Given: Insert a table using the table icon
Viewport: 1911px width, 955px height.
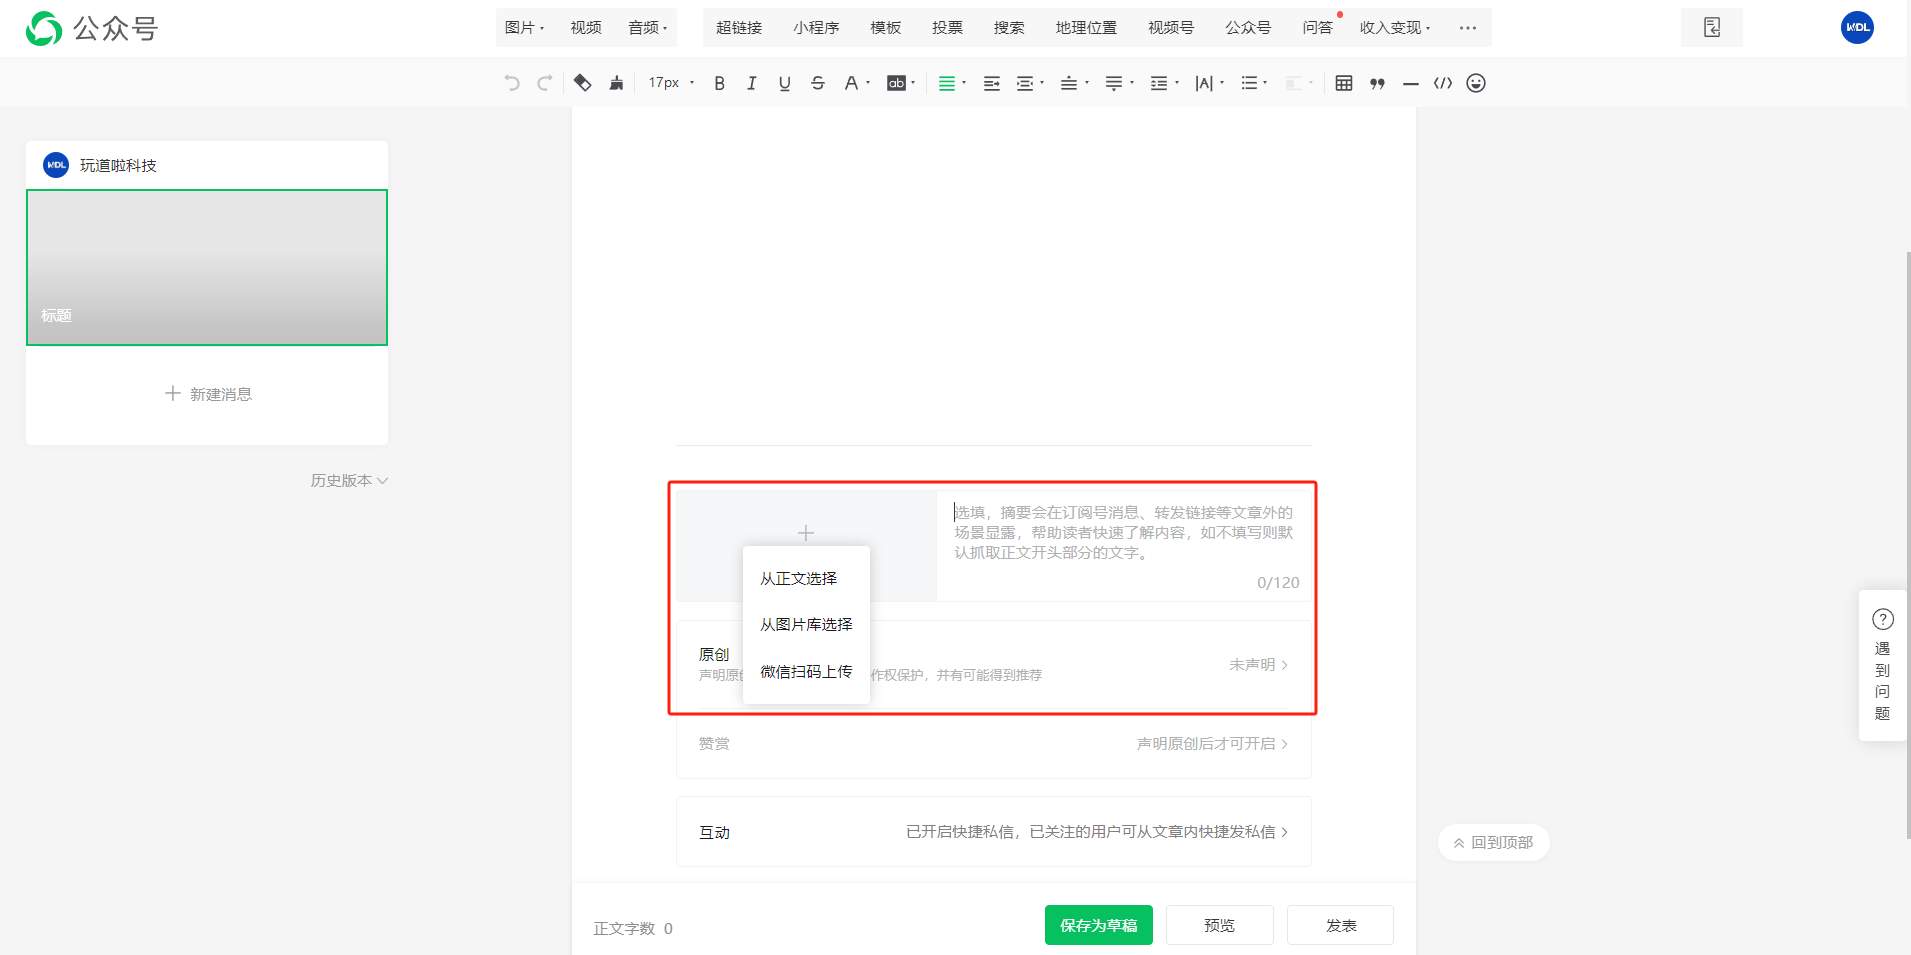Looking at the screenshot, I should coord(1344,83).
